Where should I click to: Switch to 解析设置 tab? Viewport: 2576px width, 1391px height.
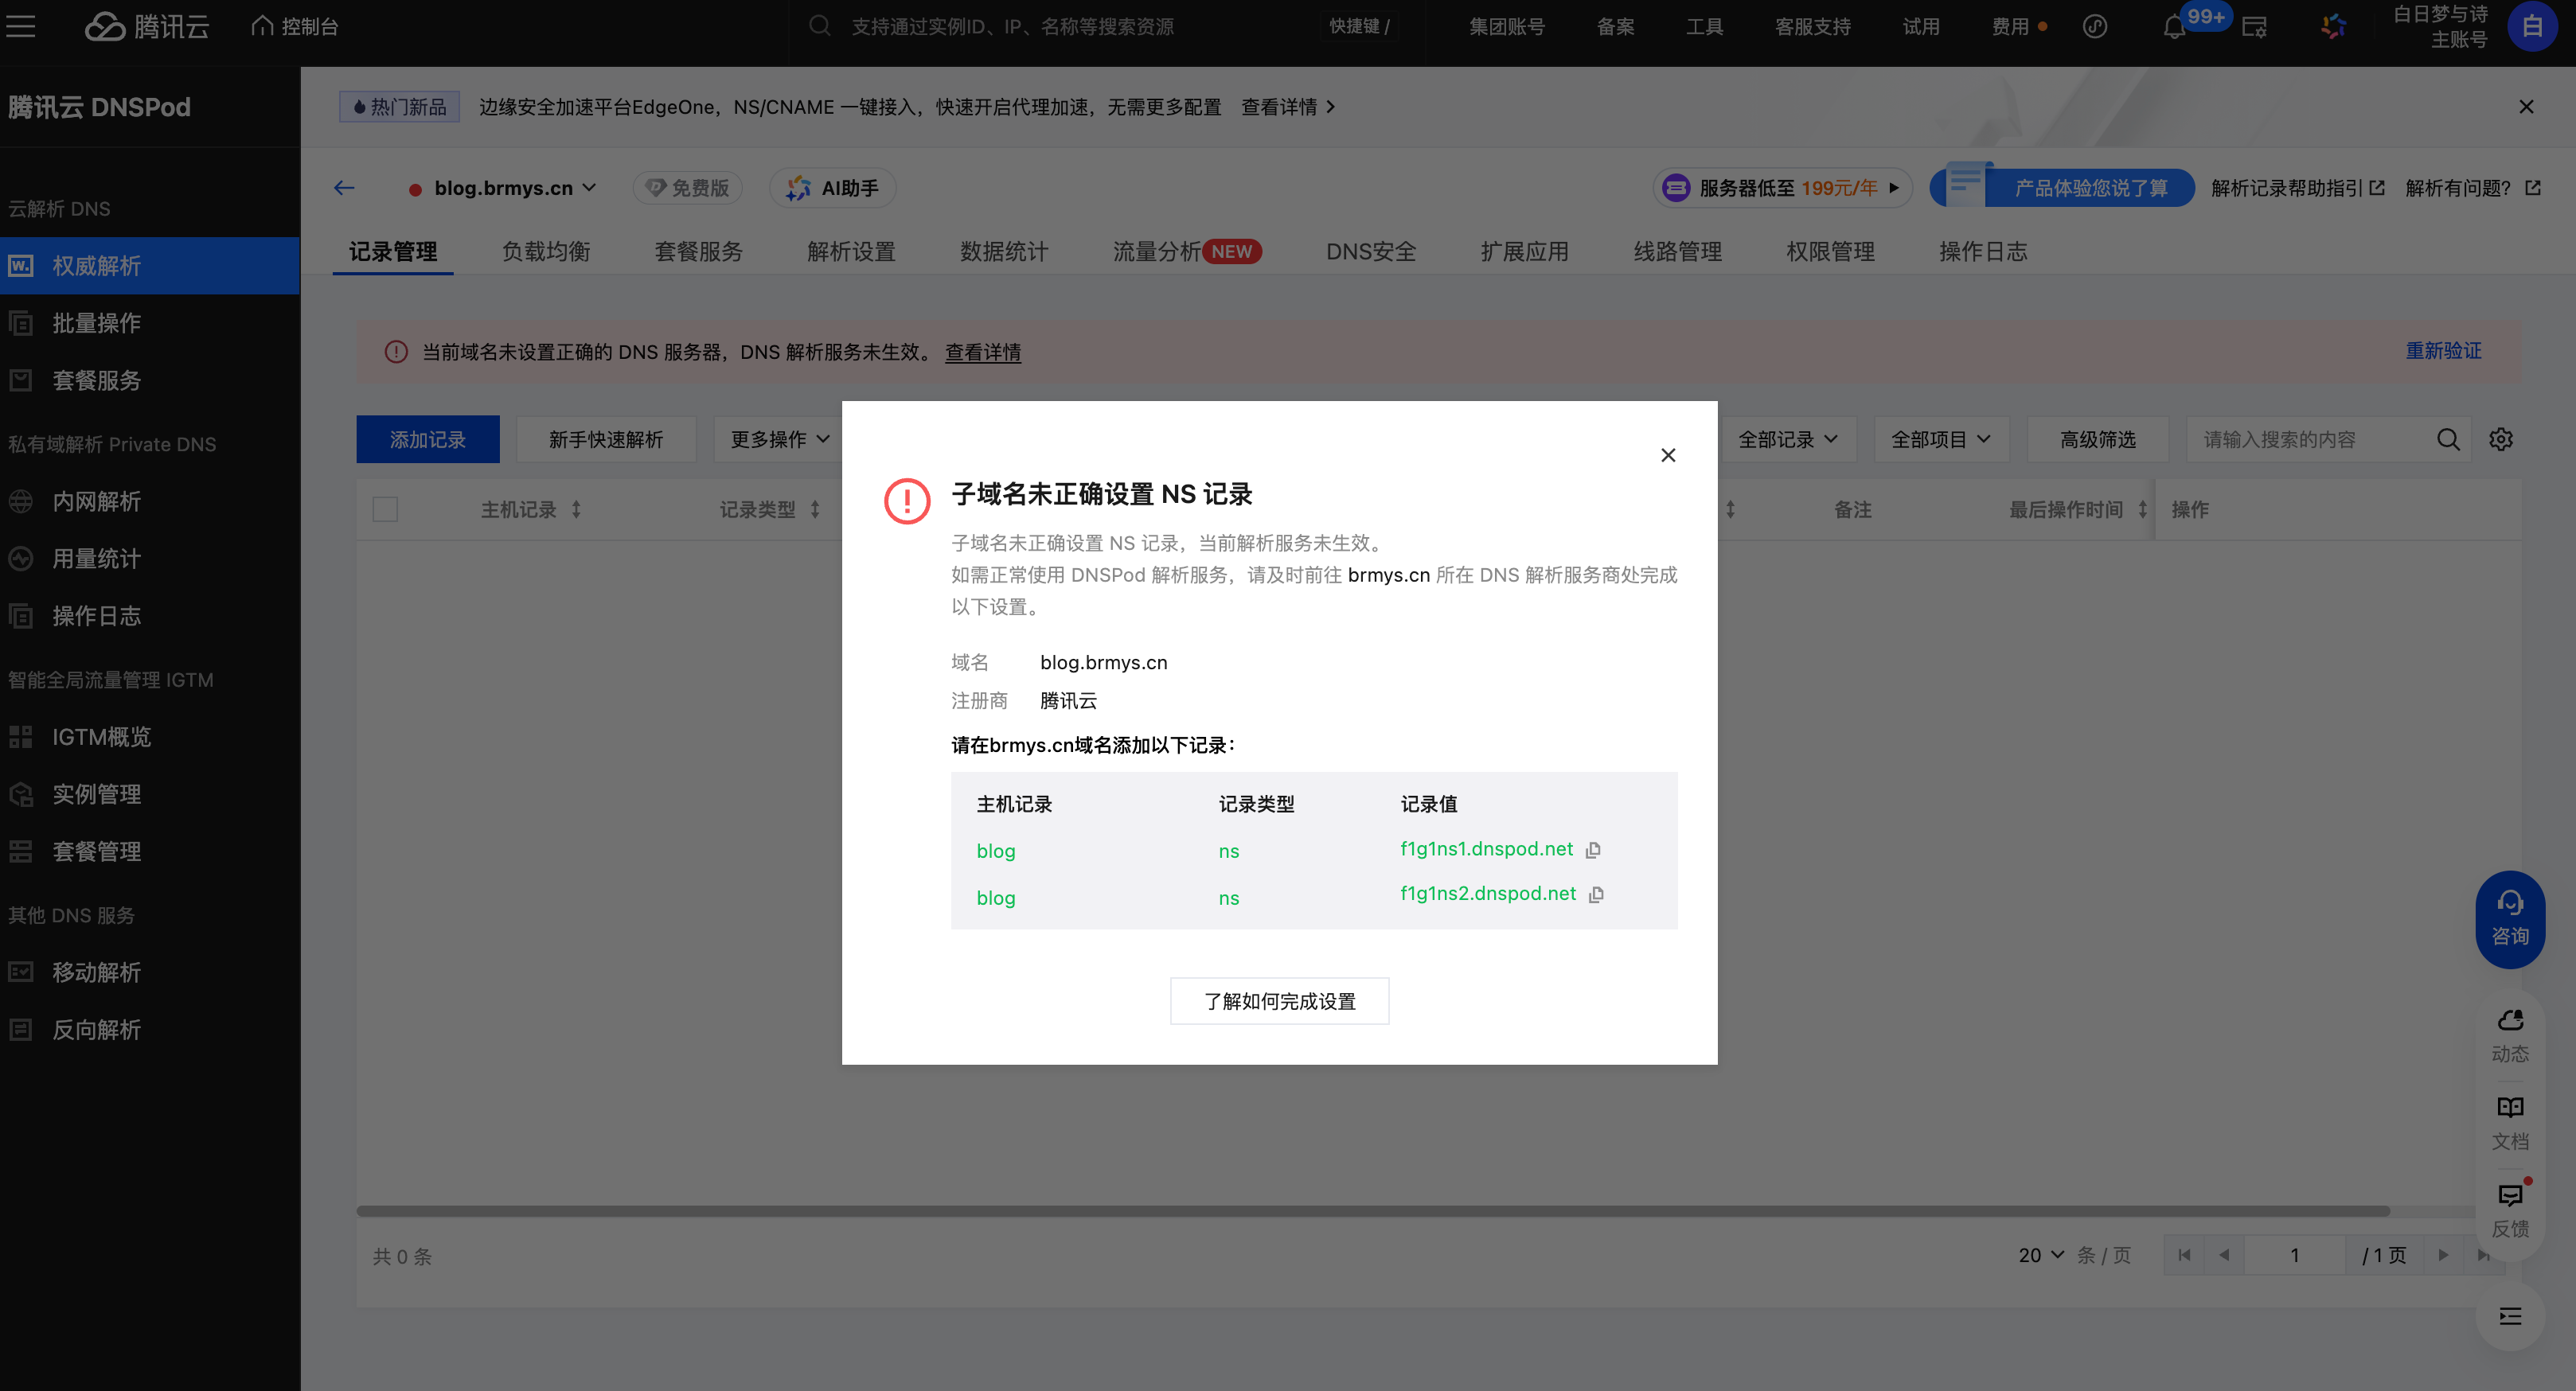pos(851,251)
